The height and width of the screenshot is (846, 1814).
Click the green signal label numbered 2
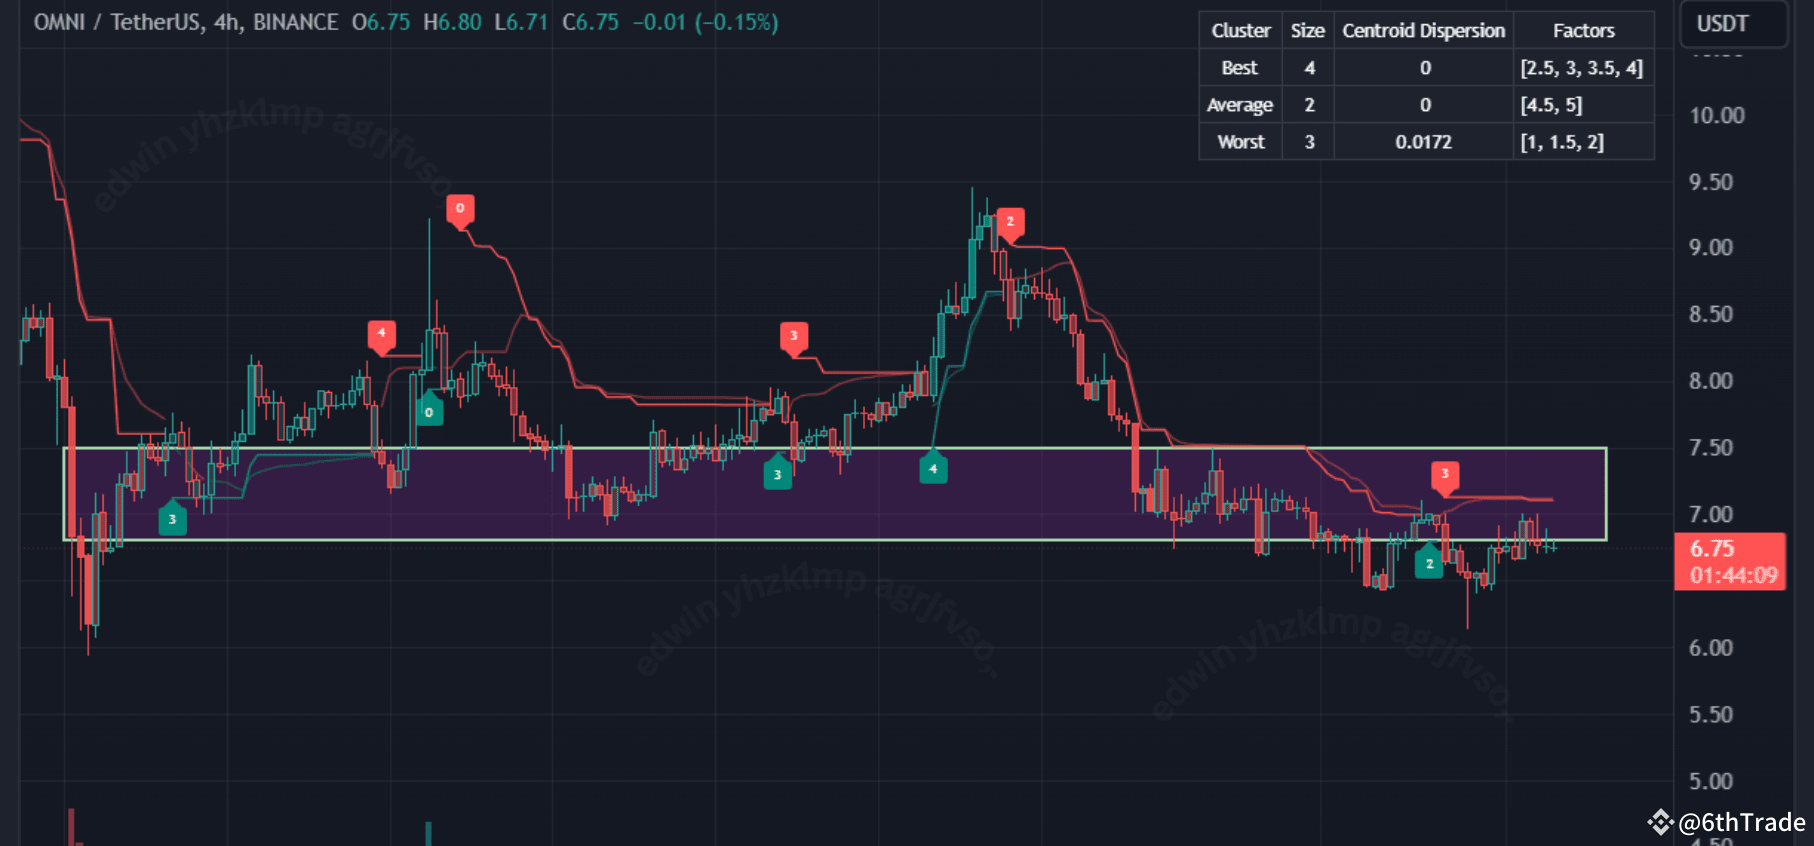(1429, 561)
